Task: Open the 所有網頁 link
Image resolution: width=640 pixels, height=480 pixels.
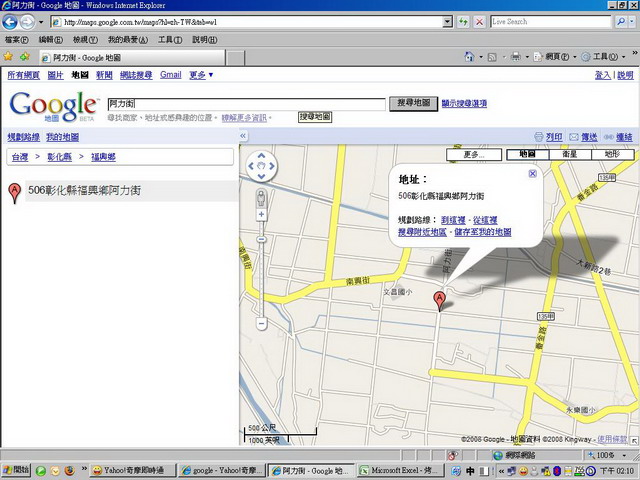Action: (x=24, y=75)
